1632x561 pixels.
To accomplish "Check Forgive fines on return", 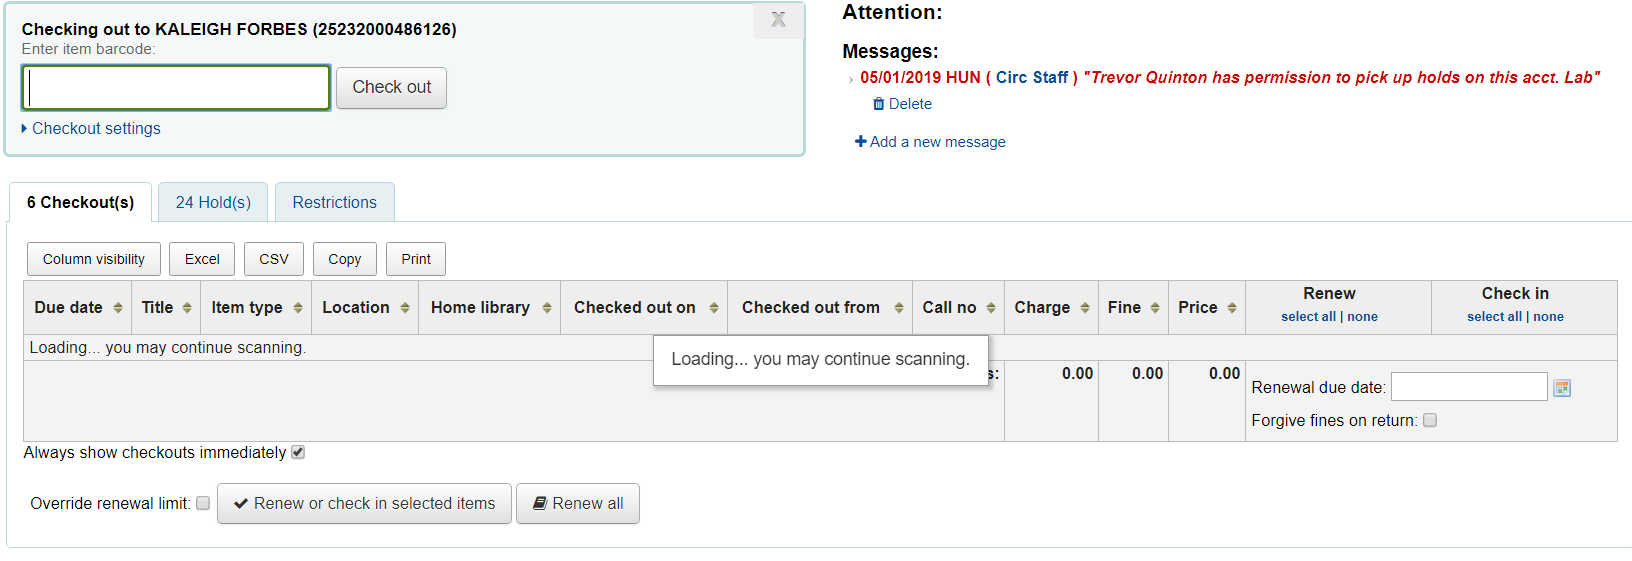I will pos(1430,421).
